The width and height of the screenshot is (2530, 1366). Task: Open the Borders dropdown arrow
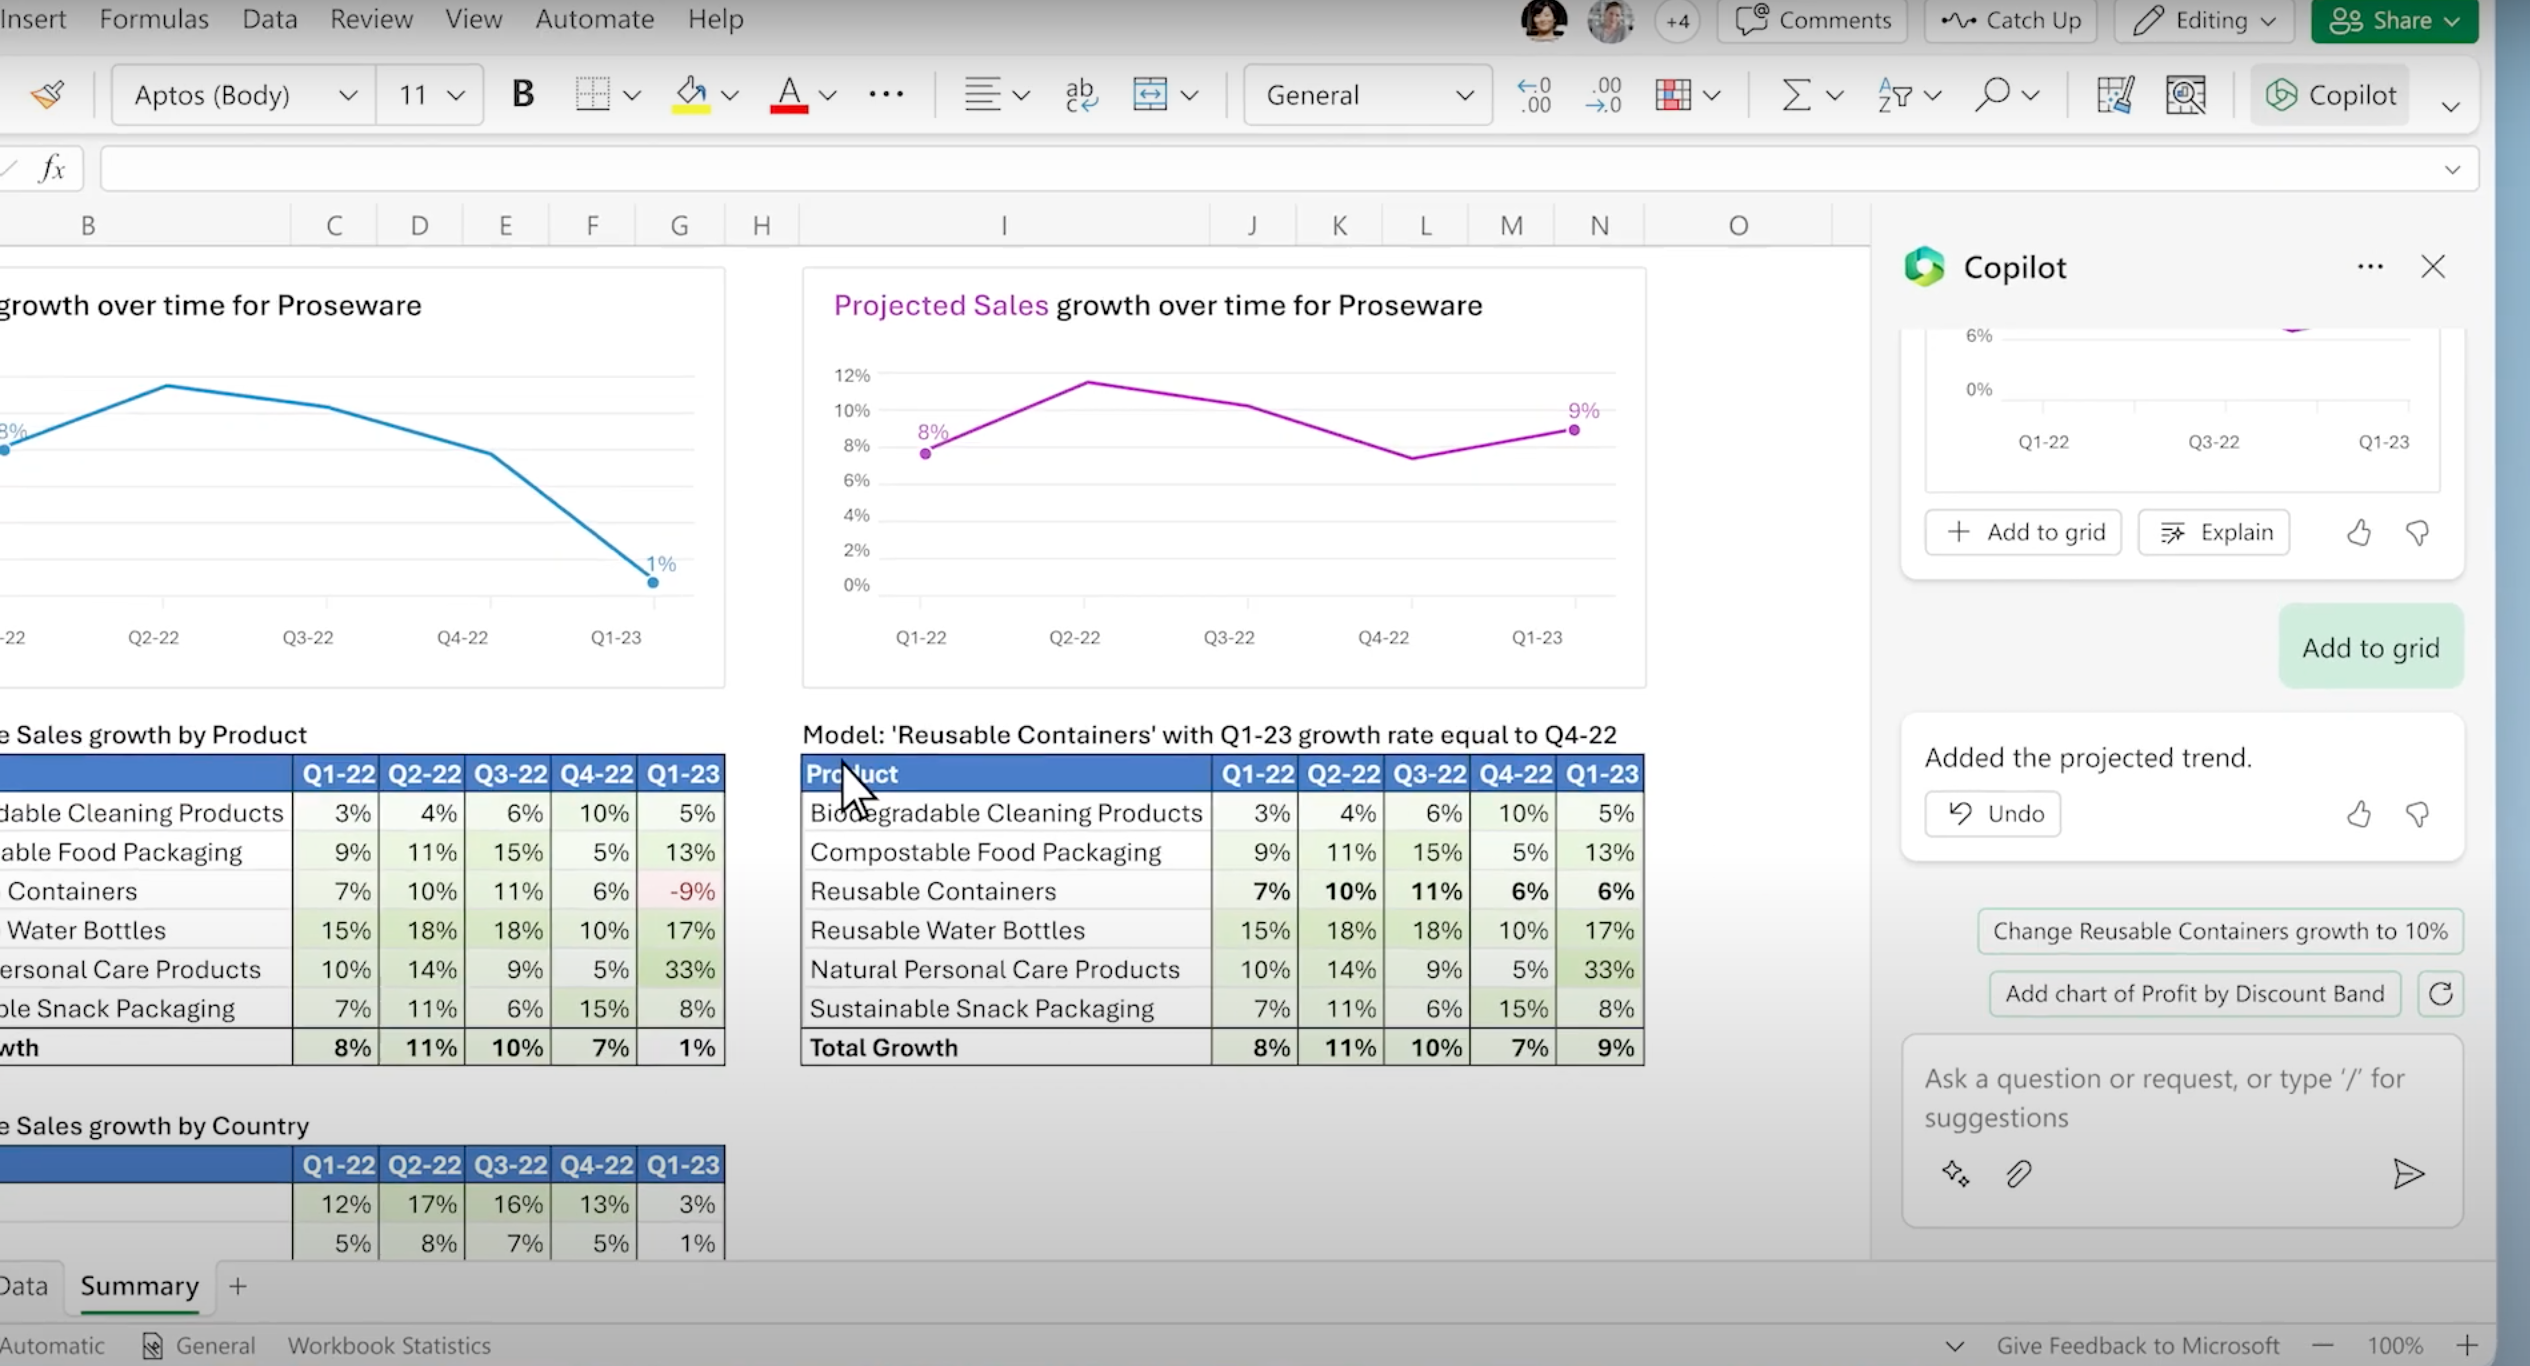[x=632, y=96]
